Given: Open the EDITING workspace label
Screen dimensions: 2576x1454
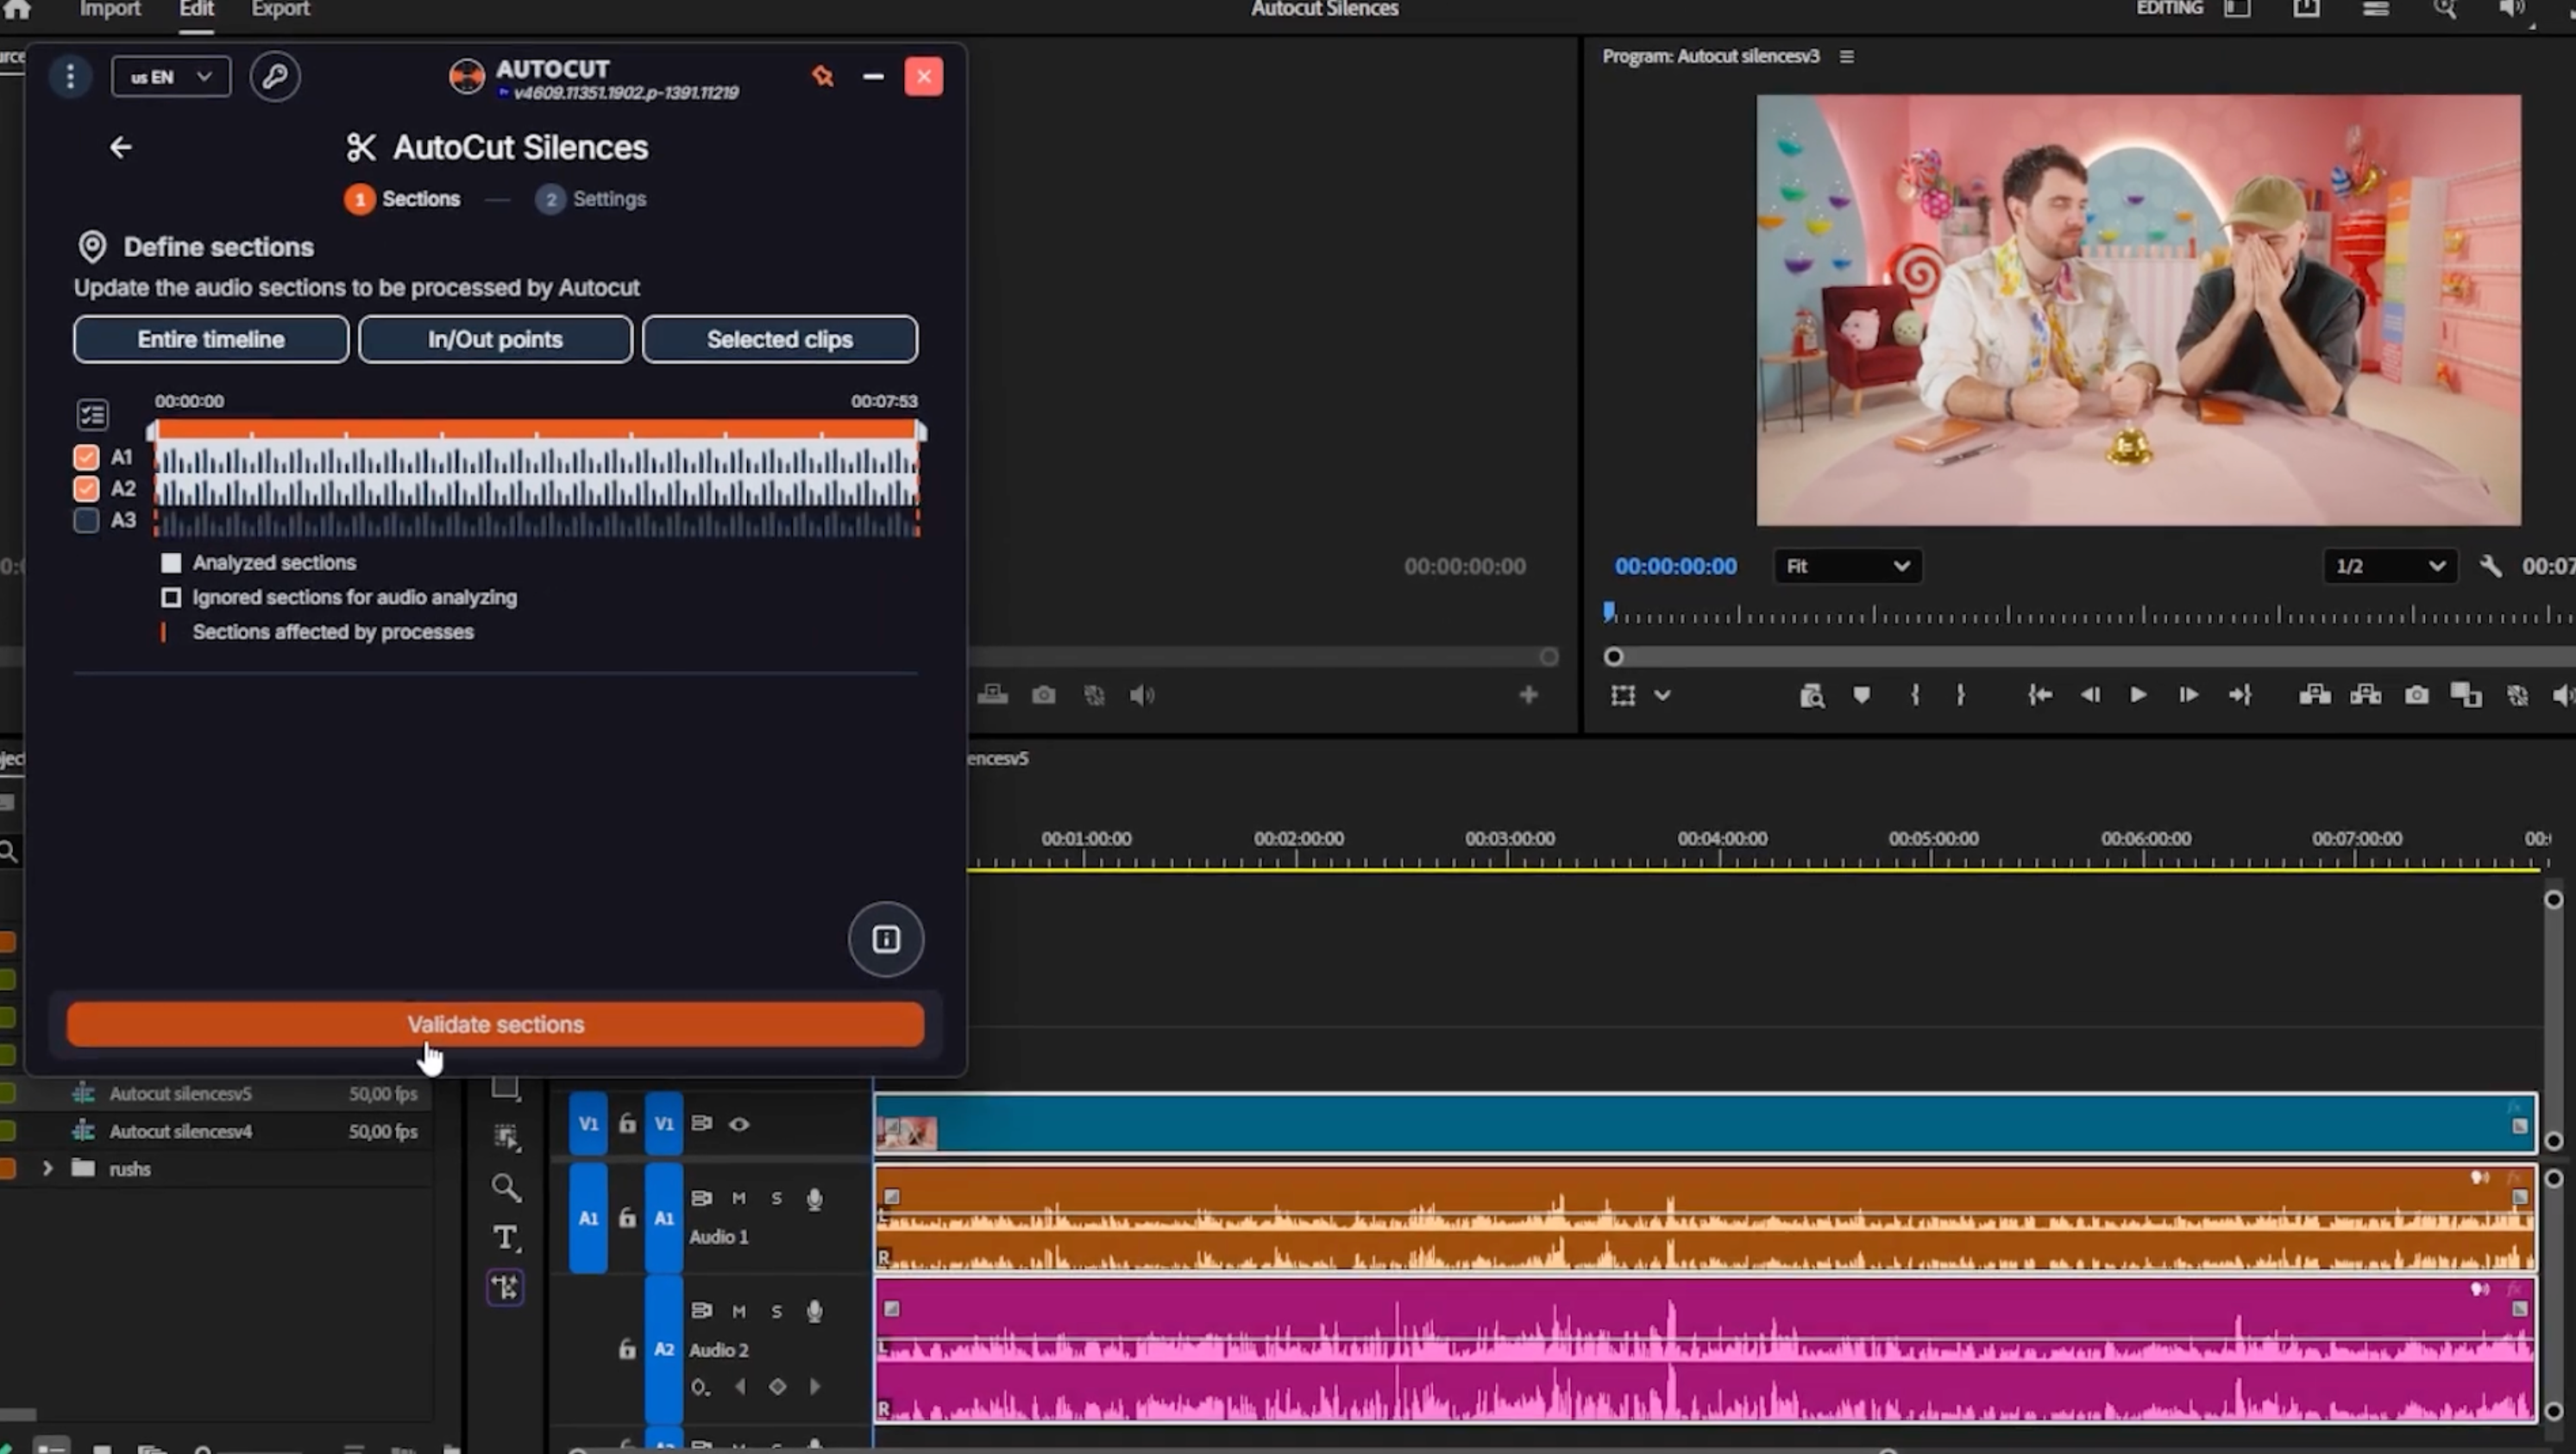Looking at the screenshot, I should coord(2169,8).
